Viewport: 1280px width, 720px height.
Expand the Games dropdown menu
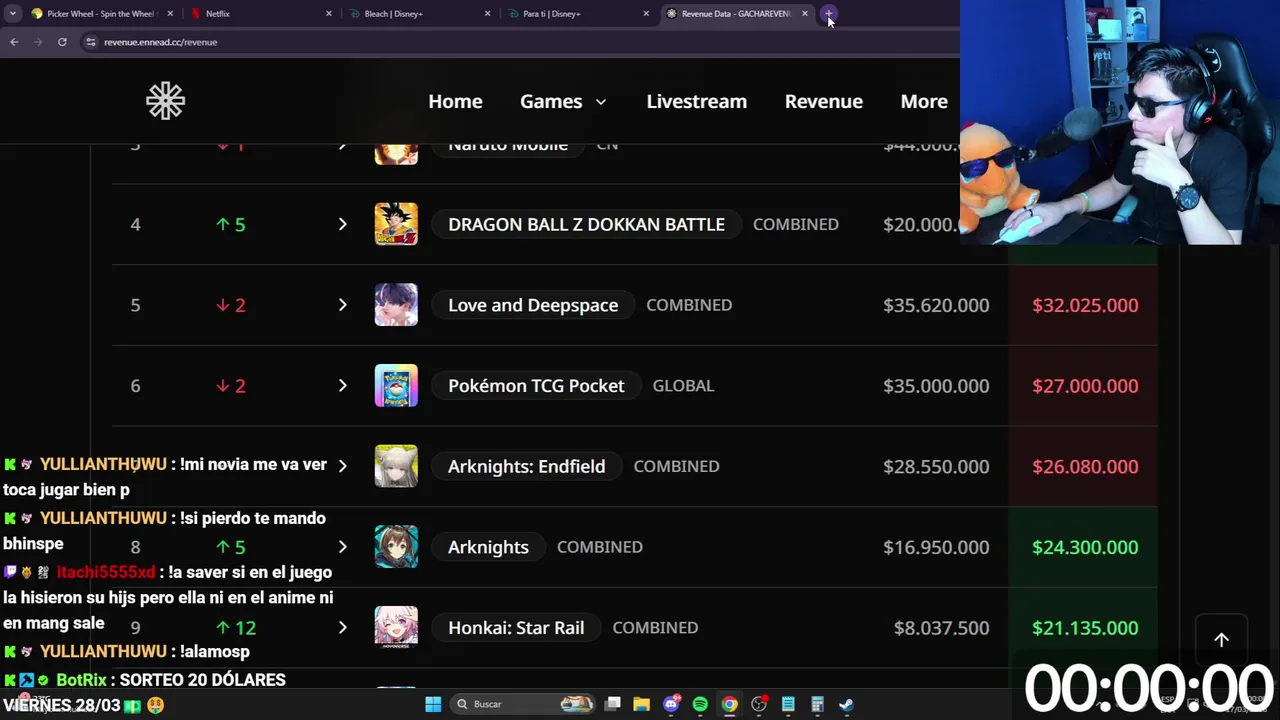point(563,101)
